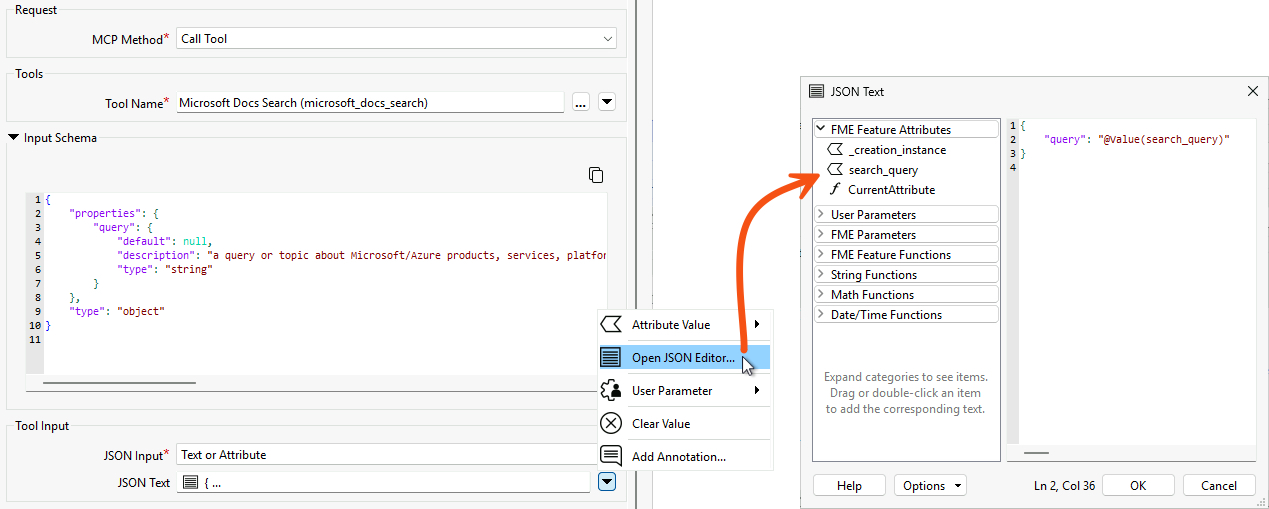1269x509 pixels.
Task: Click the search_query attribute icon
Action: point(835,170)
